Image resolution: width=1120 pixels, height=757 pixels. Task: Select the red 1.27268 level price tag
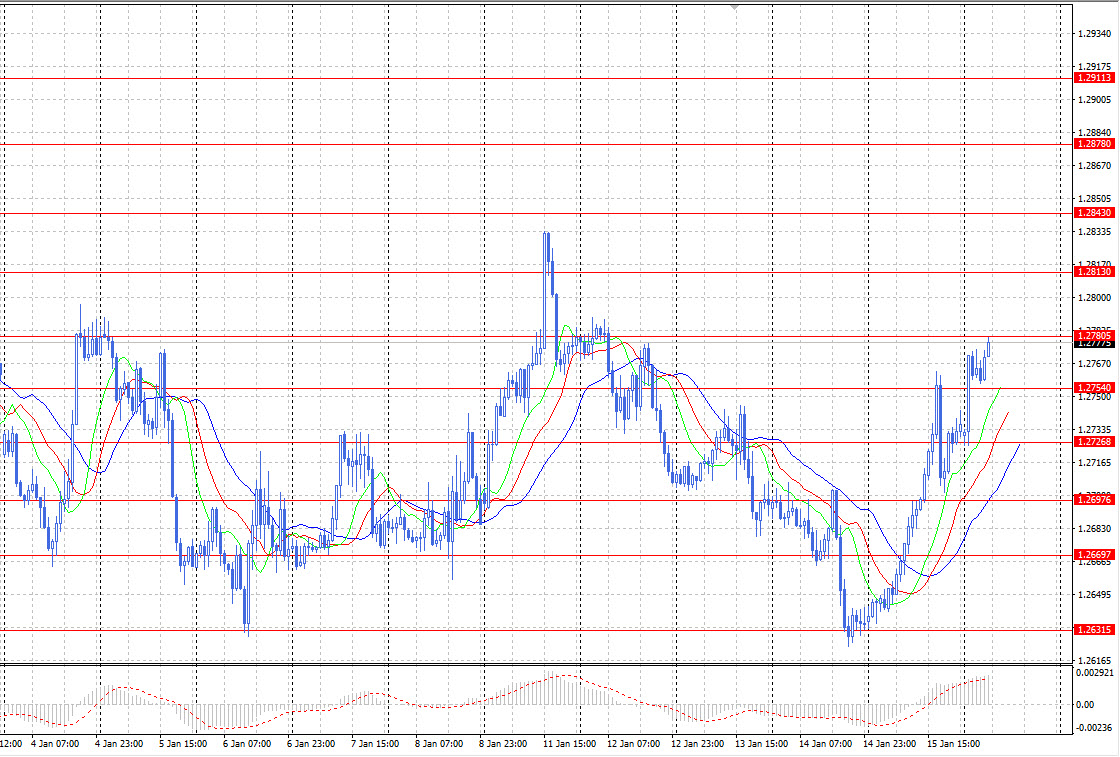1094,442
